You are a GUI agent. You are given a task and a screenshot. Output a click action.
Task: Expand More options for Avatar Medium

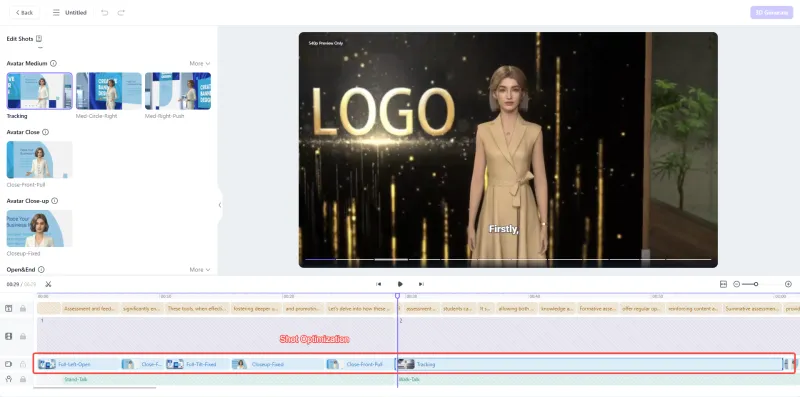pyautogui.click(x=199, y=64)
